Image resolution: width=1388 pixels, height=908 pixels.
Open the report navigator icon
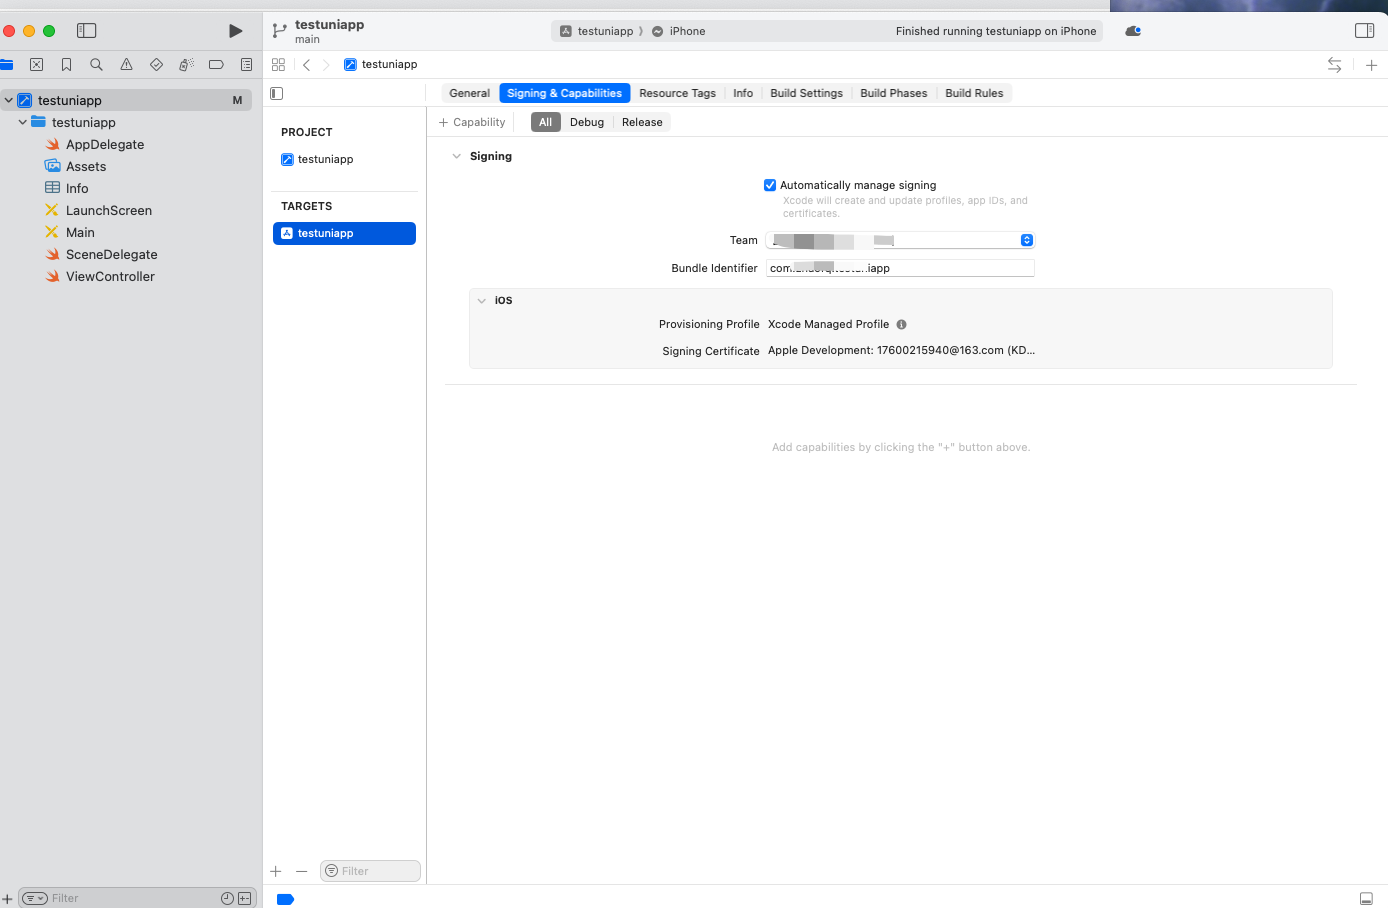point(246,65)
